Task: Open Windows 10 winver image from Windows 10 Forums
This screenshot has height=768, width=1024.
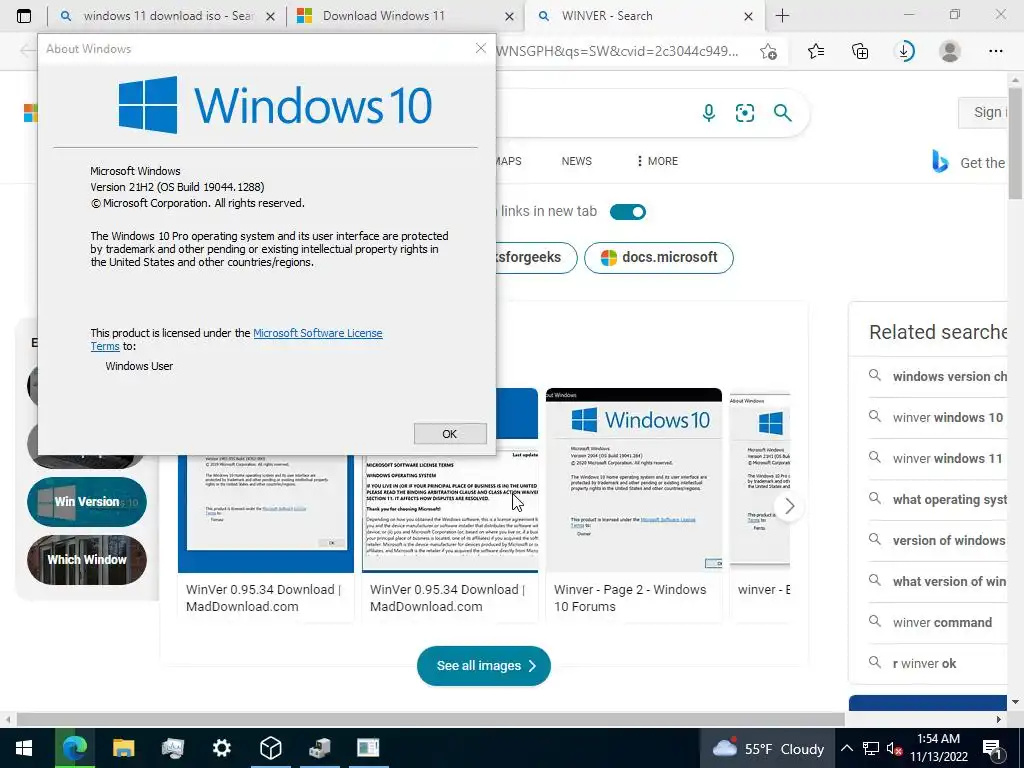Action: tap(634, 480)
